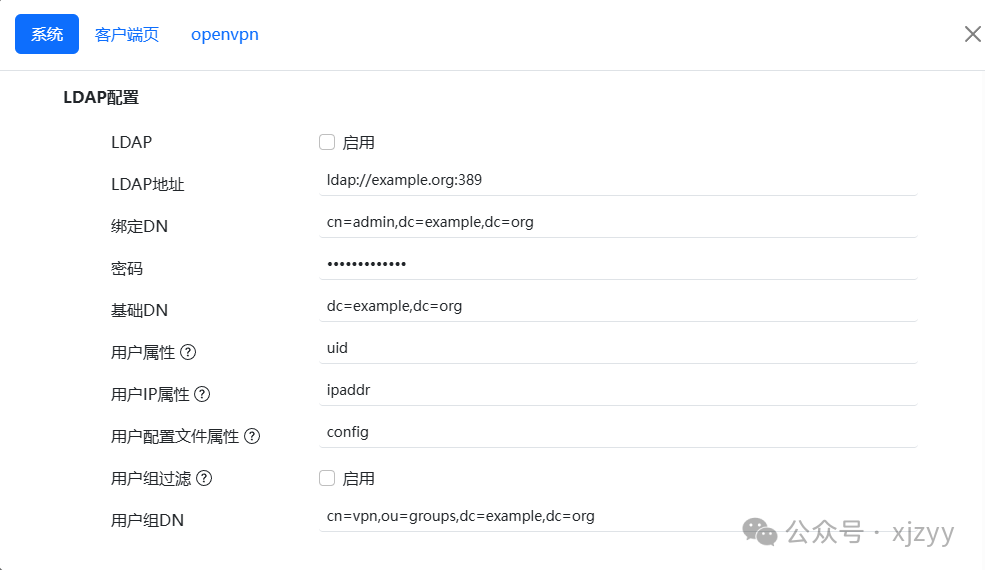Focus the 用户组DN input field

(x=618, y=516)
